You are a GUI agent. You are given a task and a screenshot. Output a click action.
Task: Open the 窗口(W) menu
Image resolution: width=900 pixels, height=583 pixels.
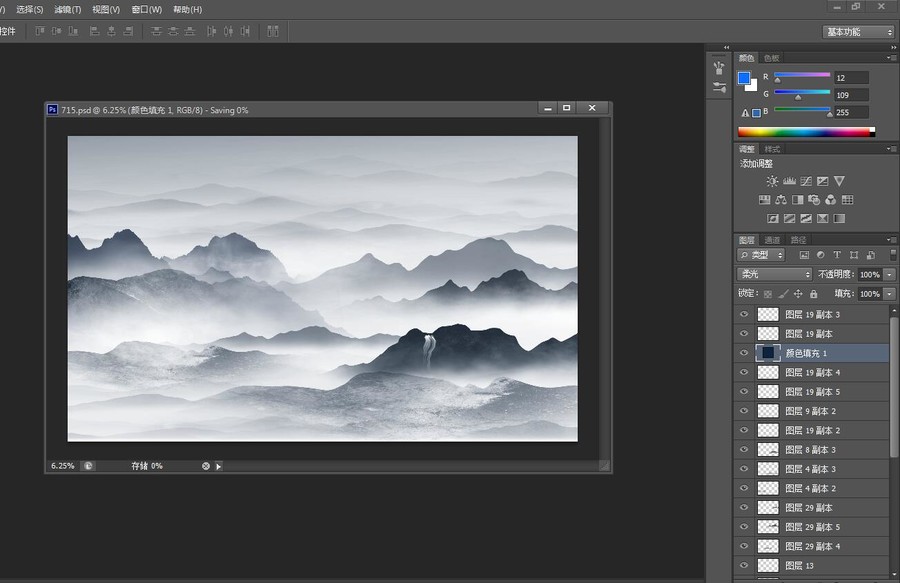tap(146, 9)
